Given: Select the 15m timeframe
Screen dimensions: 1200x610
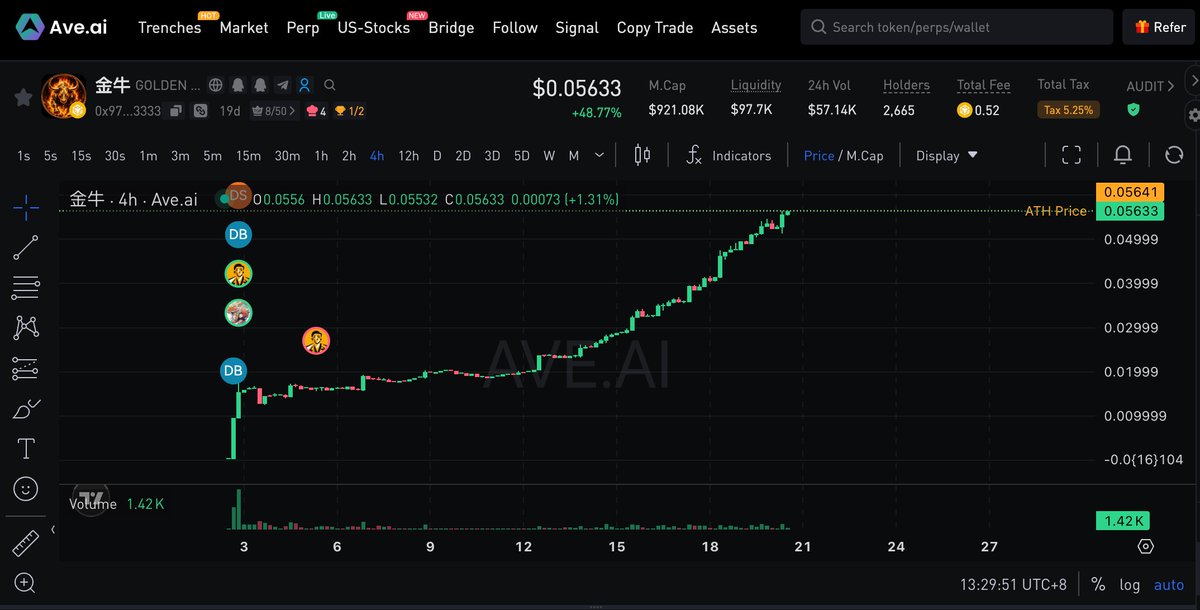Looking at the screenshot, I should coord(248,156).
